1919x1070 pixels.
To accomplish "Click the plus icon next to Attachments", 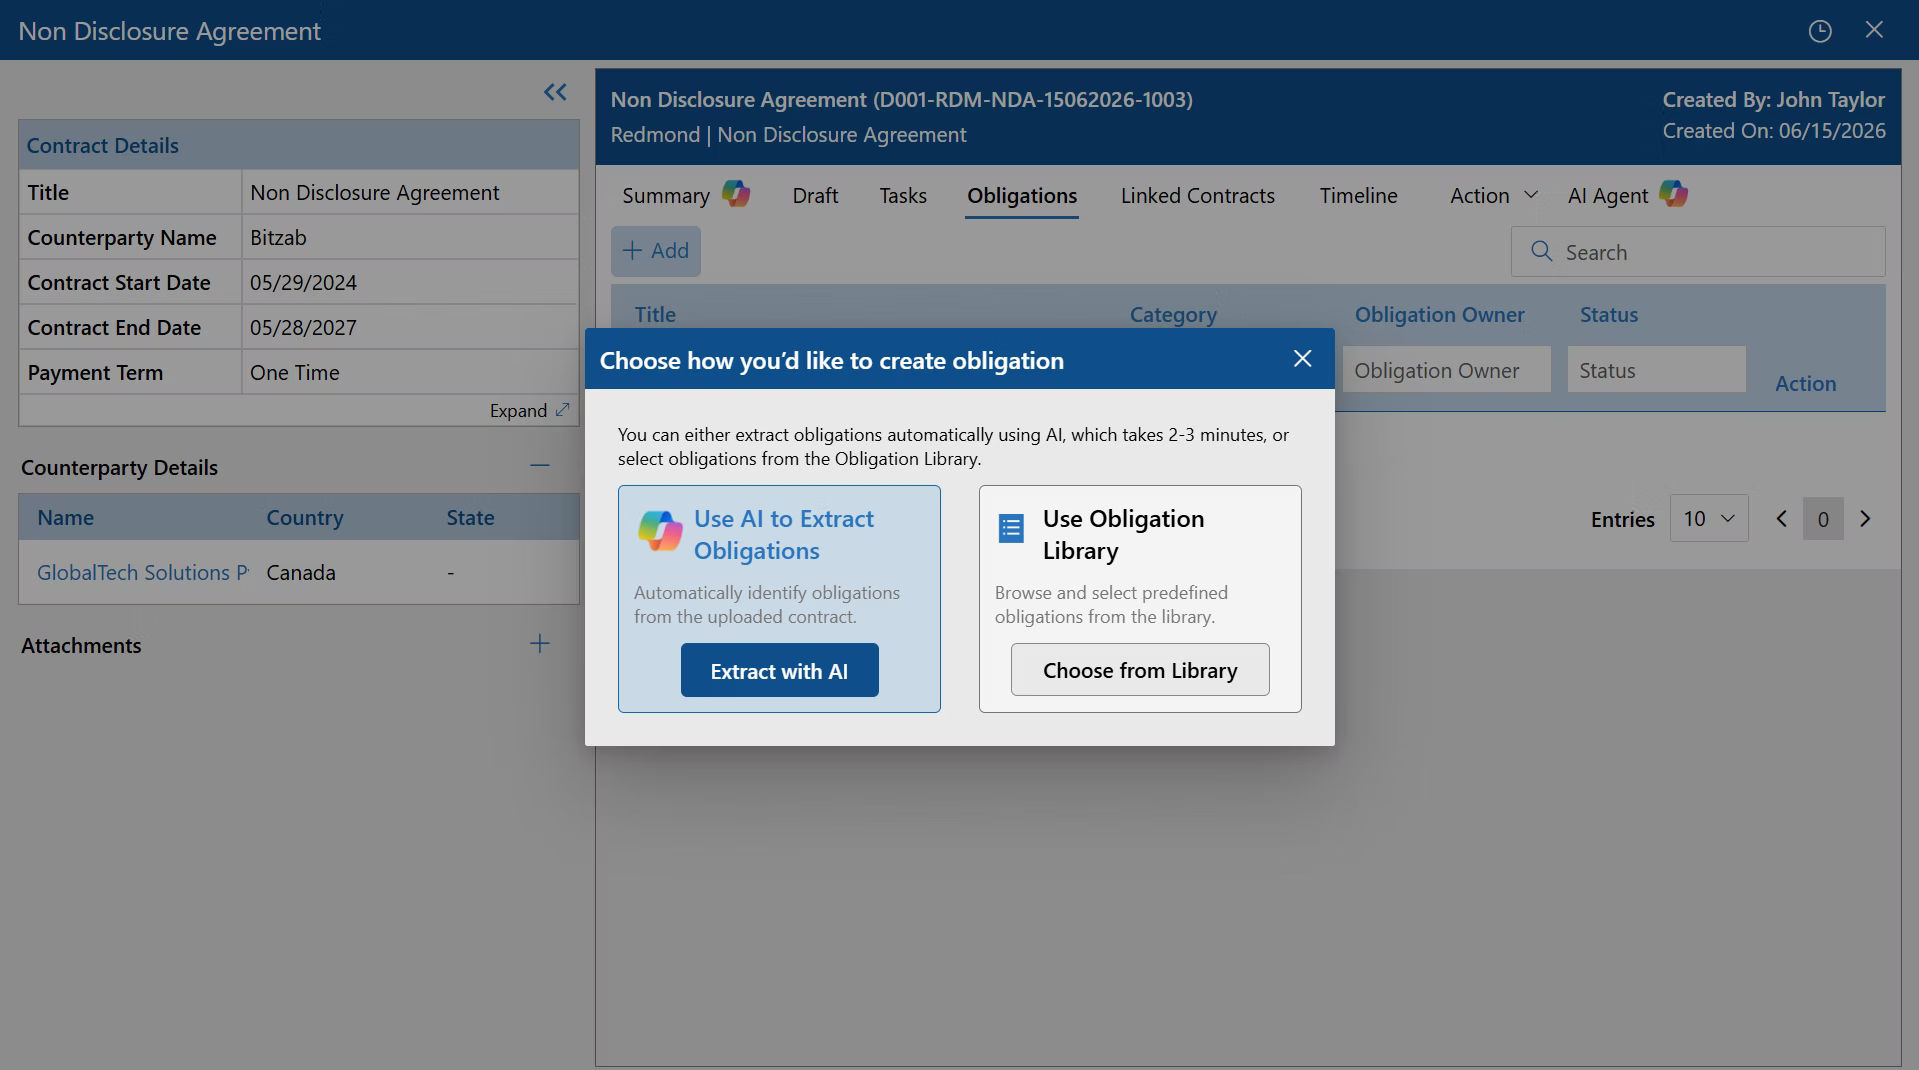I will [x=539, y=644].
